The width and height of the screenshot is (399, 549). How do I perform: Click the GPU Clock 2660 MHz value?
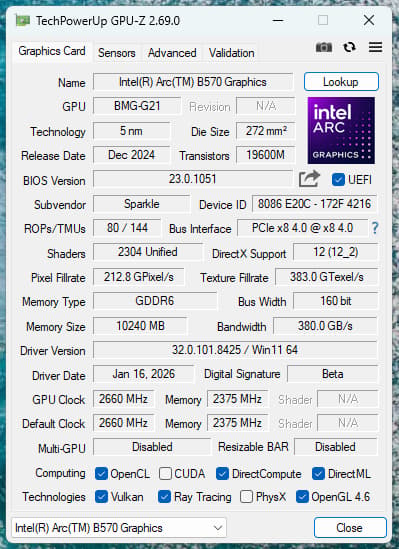click(123, 399)
